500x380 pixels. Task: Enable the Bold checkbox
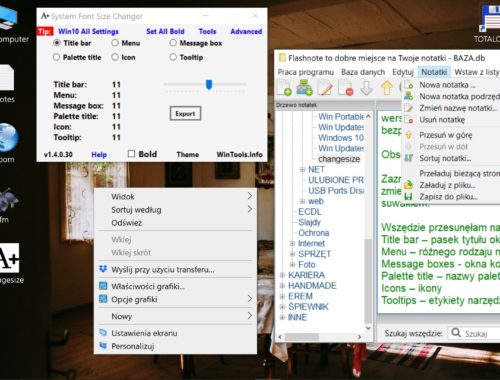[x=131, y=154]
